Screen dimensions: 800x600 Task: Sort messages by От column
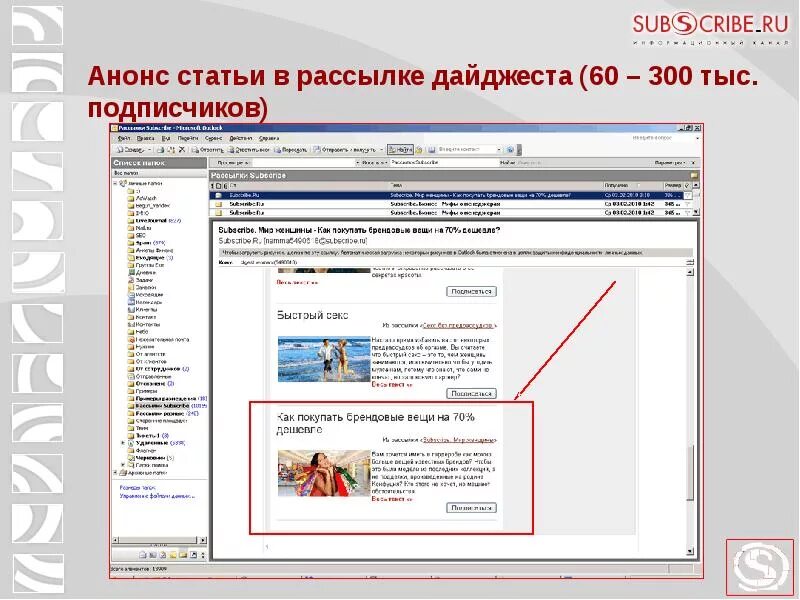click(x=309, y=186)
